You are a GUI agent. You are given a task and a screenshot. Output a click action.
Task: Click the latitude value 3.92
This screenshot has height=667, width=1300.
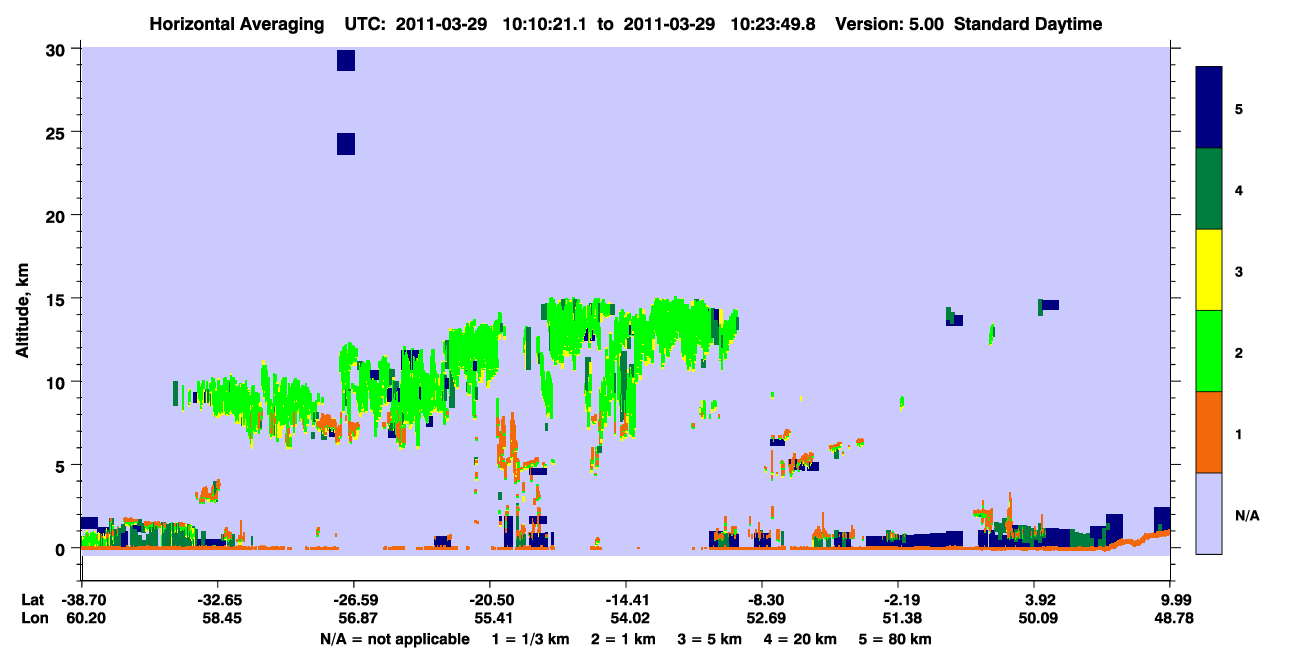click(1035, 601)
